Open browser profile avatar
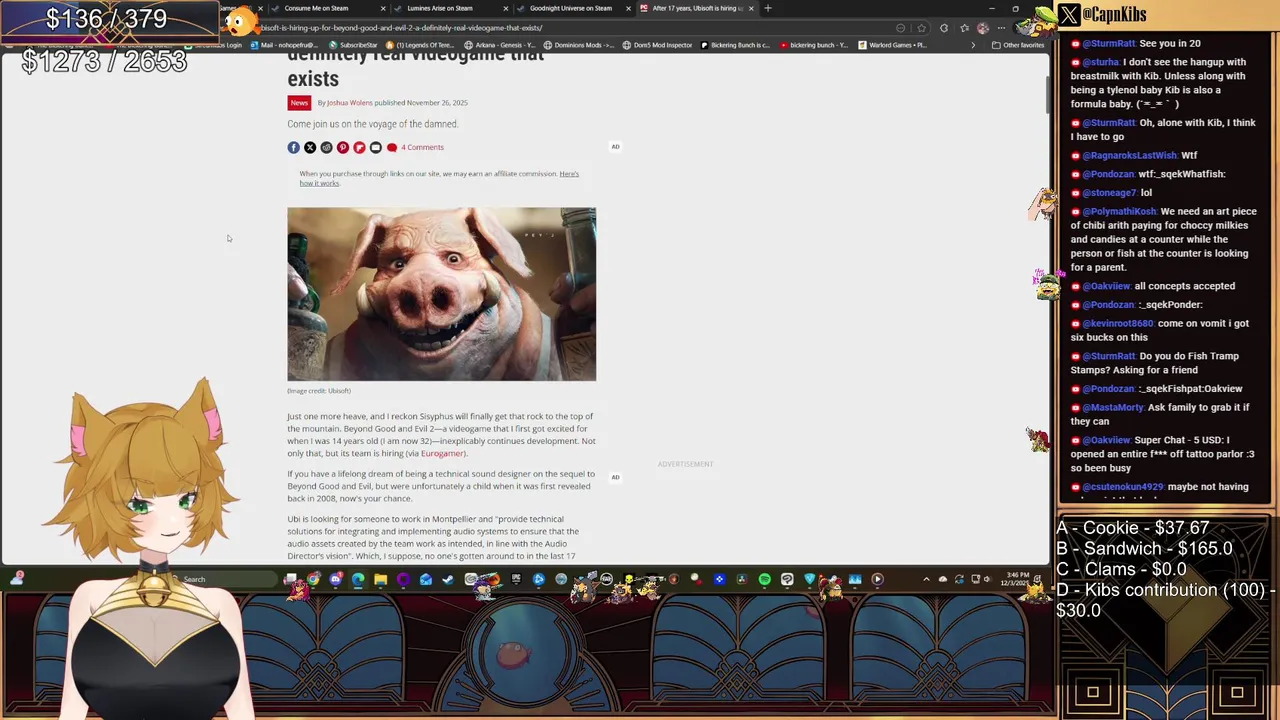 983,28
